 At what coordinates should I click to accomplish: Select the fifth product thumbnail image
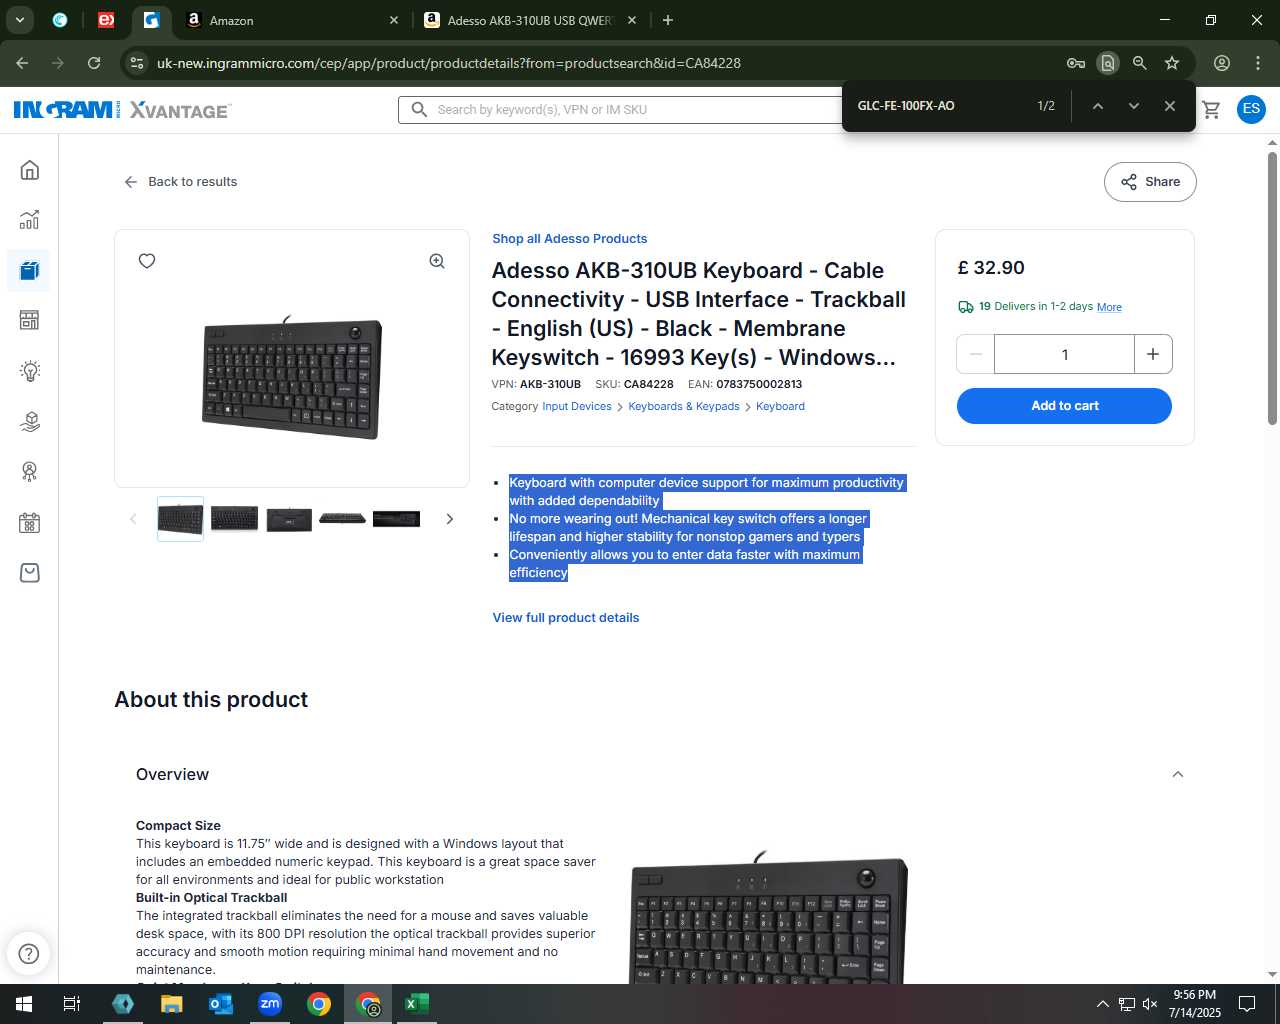pos(396,519)
